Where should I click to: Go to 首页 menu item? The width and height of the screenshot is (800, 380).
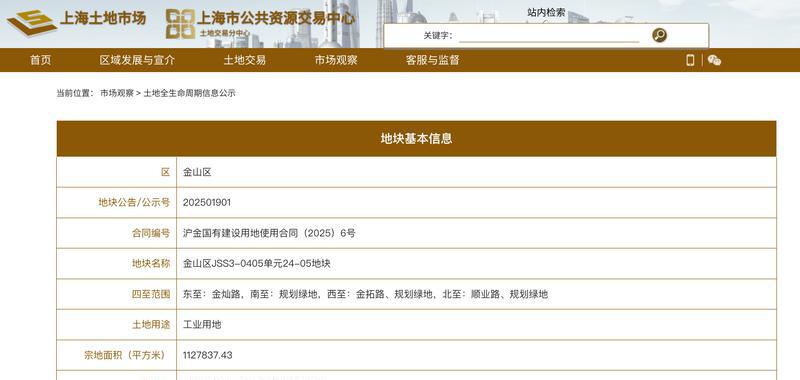tap(40, 60)
